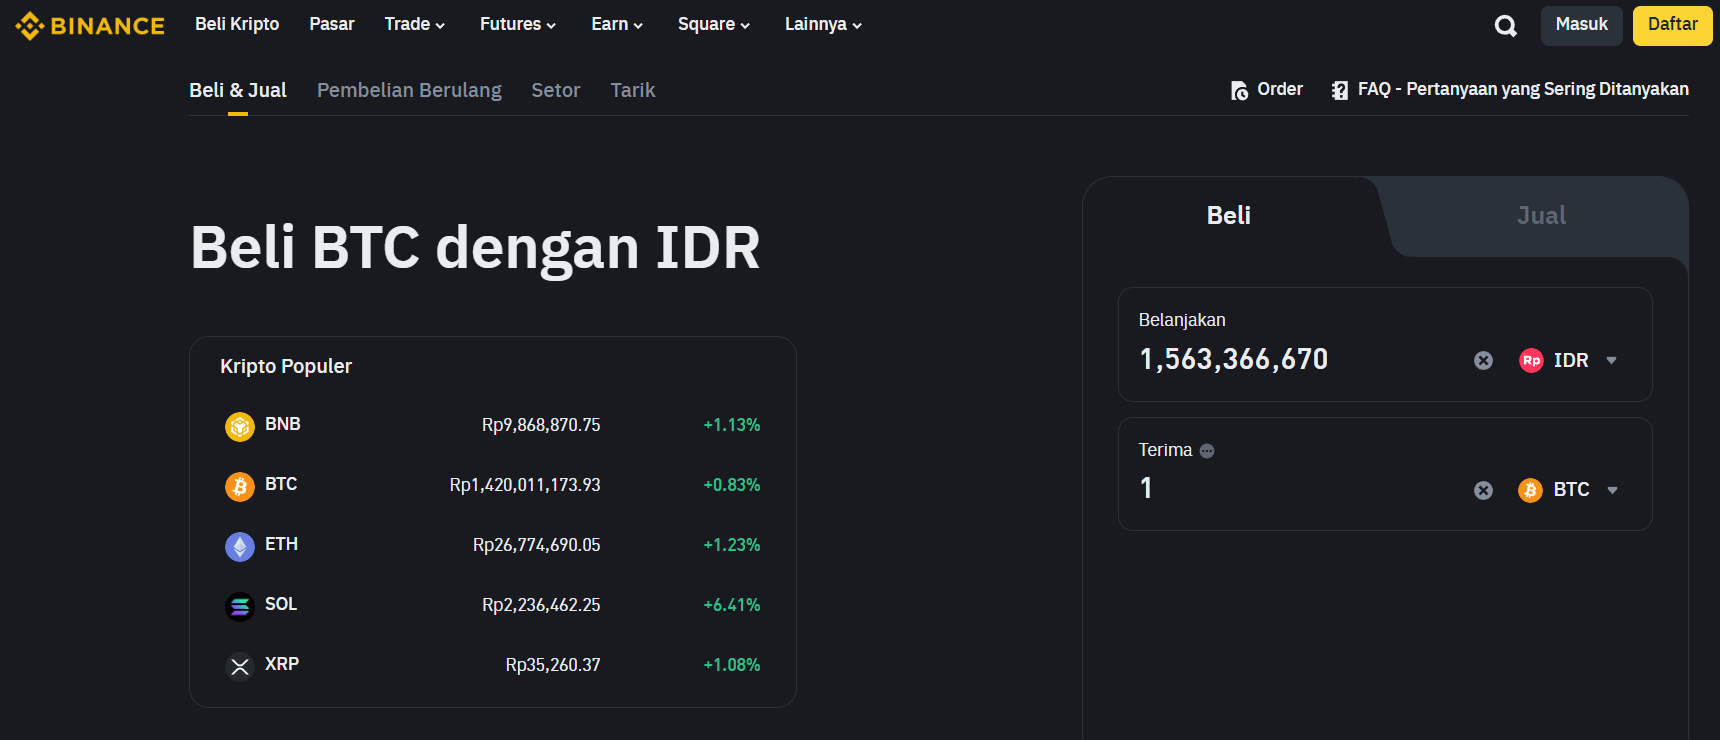Viewport: 1720px width, 740px height.
Task: Click the info icon next to Terima
Action: 1207,451
